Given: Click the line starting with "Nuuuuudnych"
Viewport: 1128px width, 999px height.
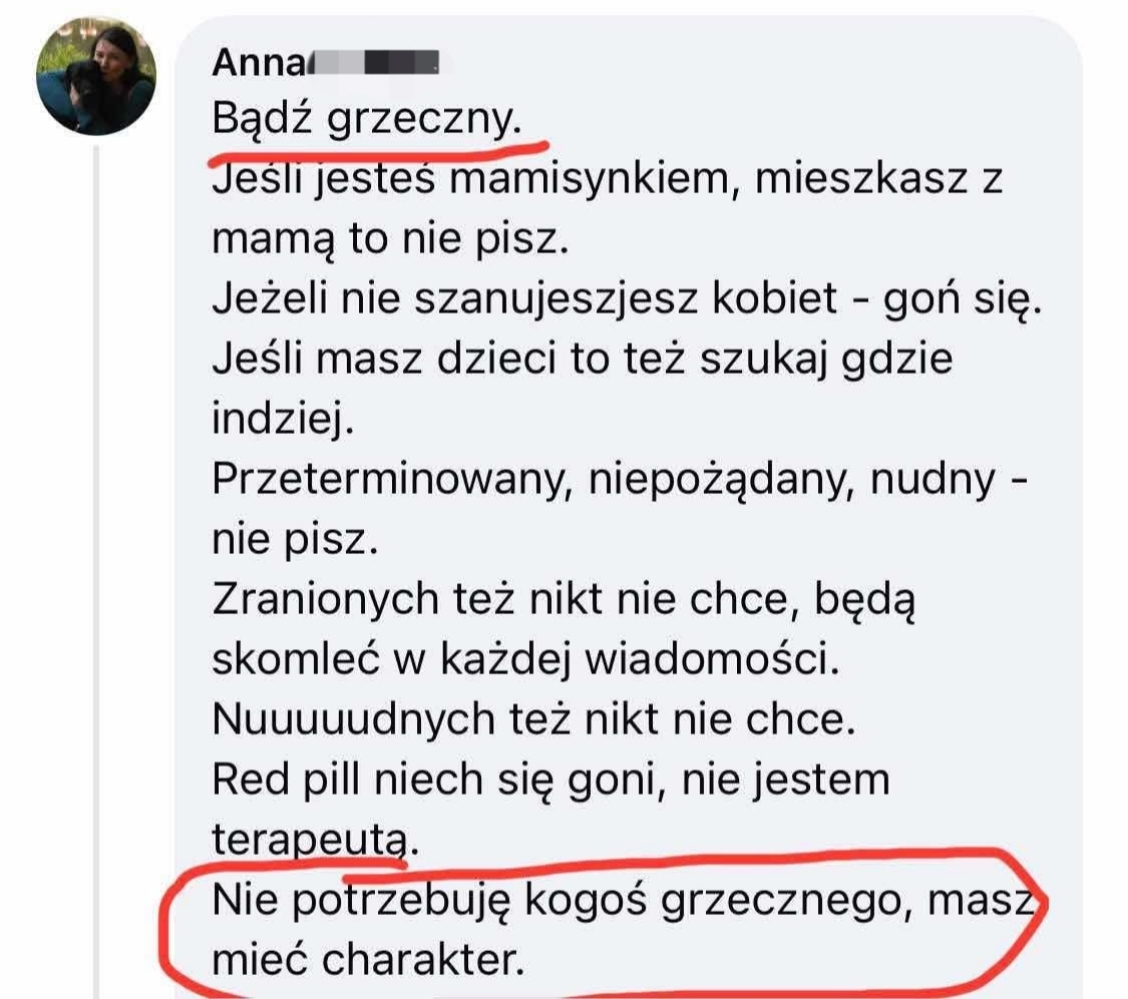Looking at the screenshot, I should [x=534, y=719].
